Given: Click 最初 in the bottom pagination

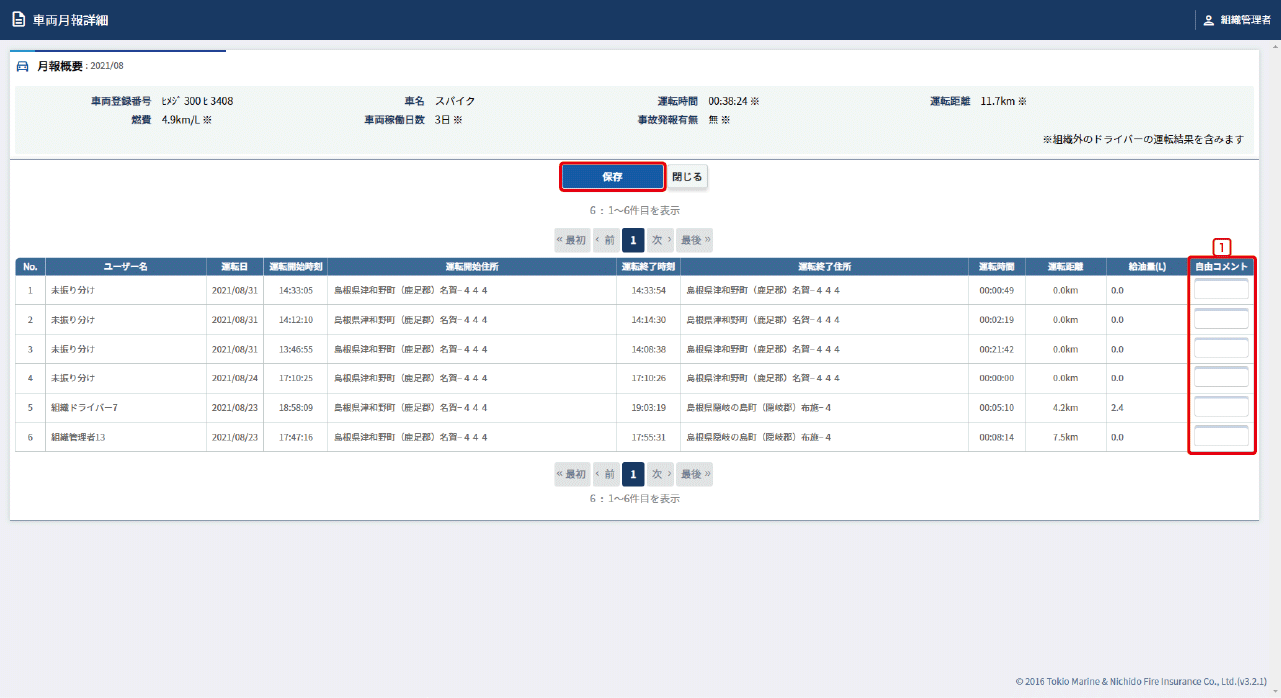Looking at the screenshot, I should click(572, 474).
